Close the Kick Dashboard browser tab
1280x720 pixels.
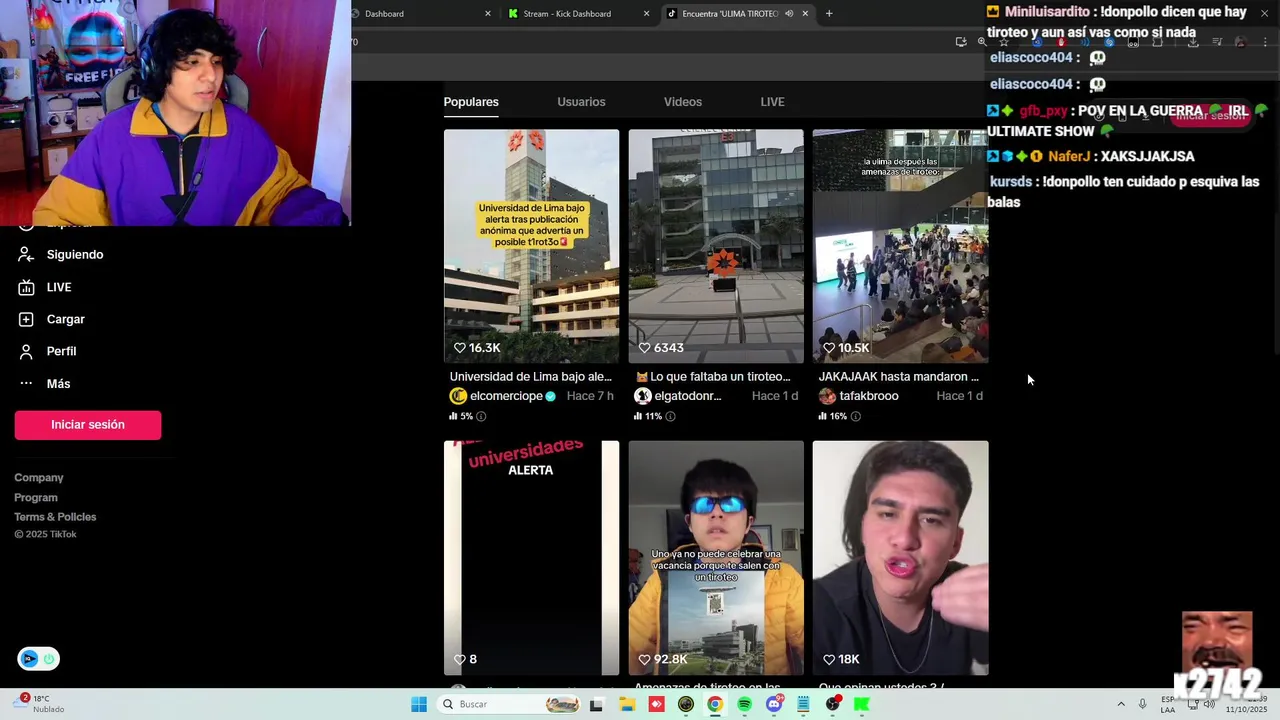pos(646,14)
